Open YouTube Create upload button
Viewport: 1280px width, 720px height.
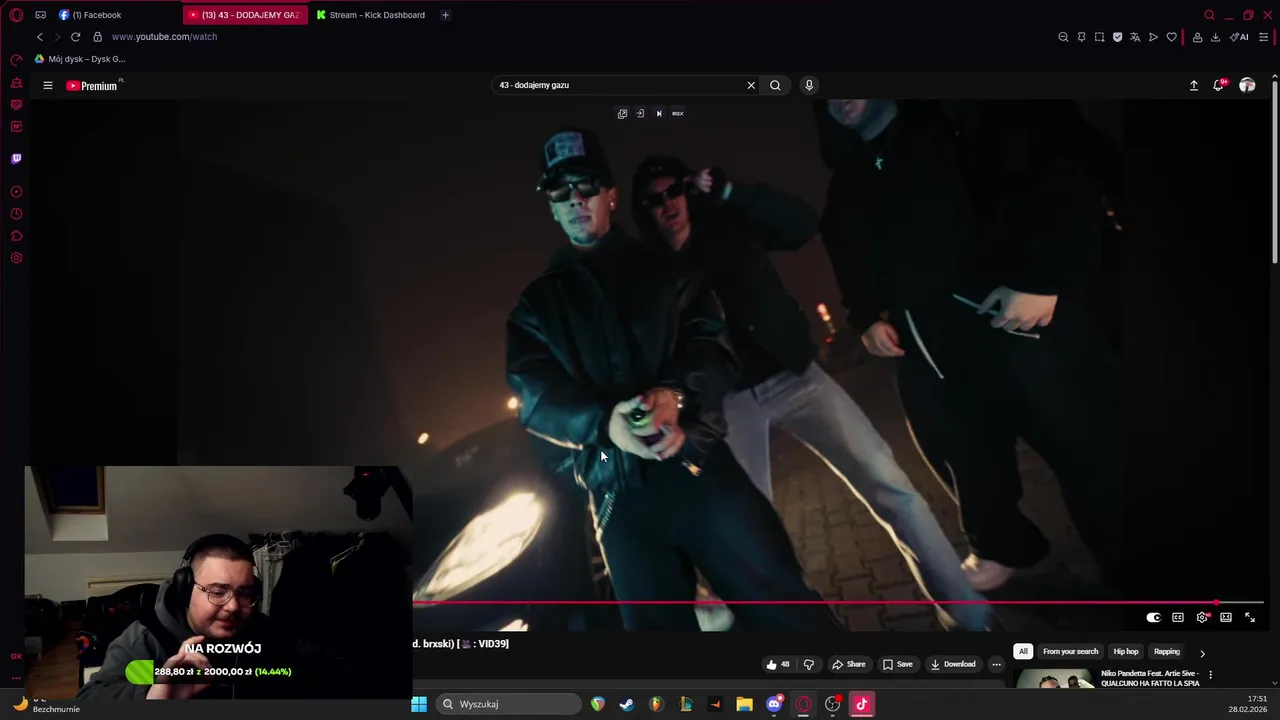click(x=1194, y=86)
